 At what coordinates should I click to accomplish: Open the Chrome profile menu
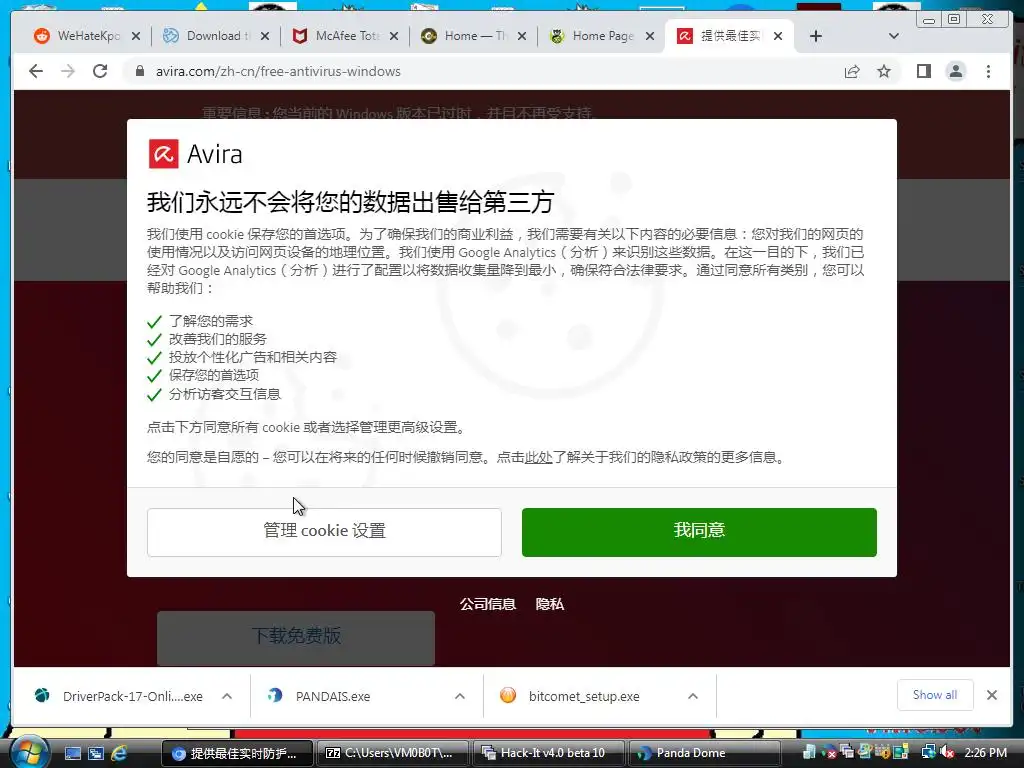pos(955,71)
